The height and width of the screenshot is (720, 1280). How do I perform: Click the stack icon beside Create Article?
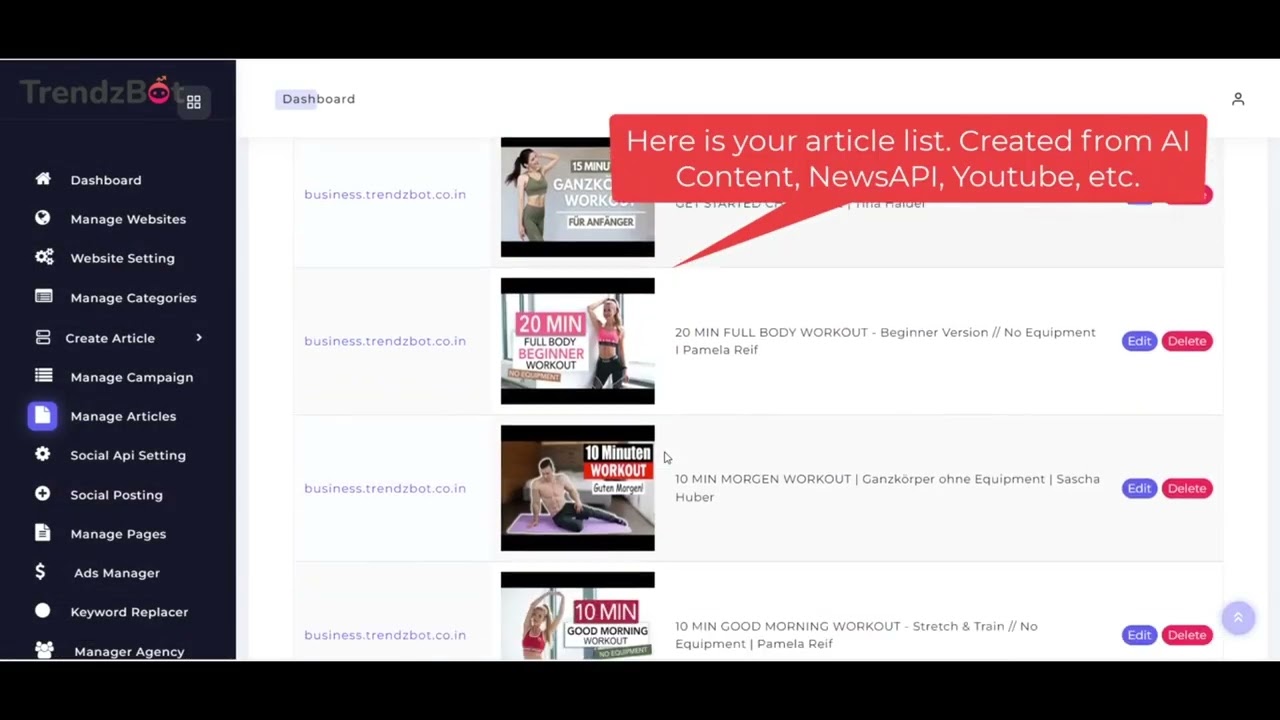coord(43,338)
